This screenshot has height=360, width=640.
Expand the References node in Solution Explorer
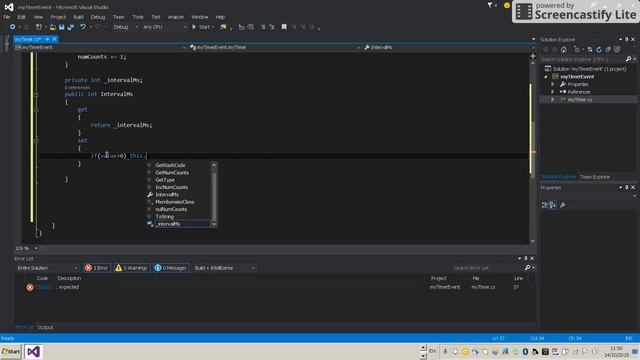click(x=553, y=92)
